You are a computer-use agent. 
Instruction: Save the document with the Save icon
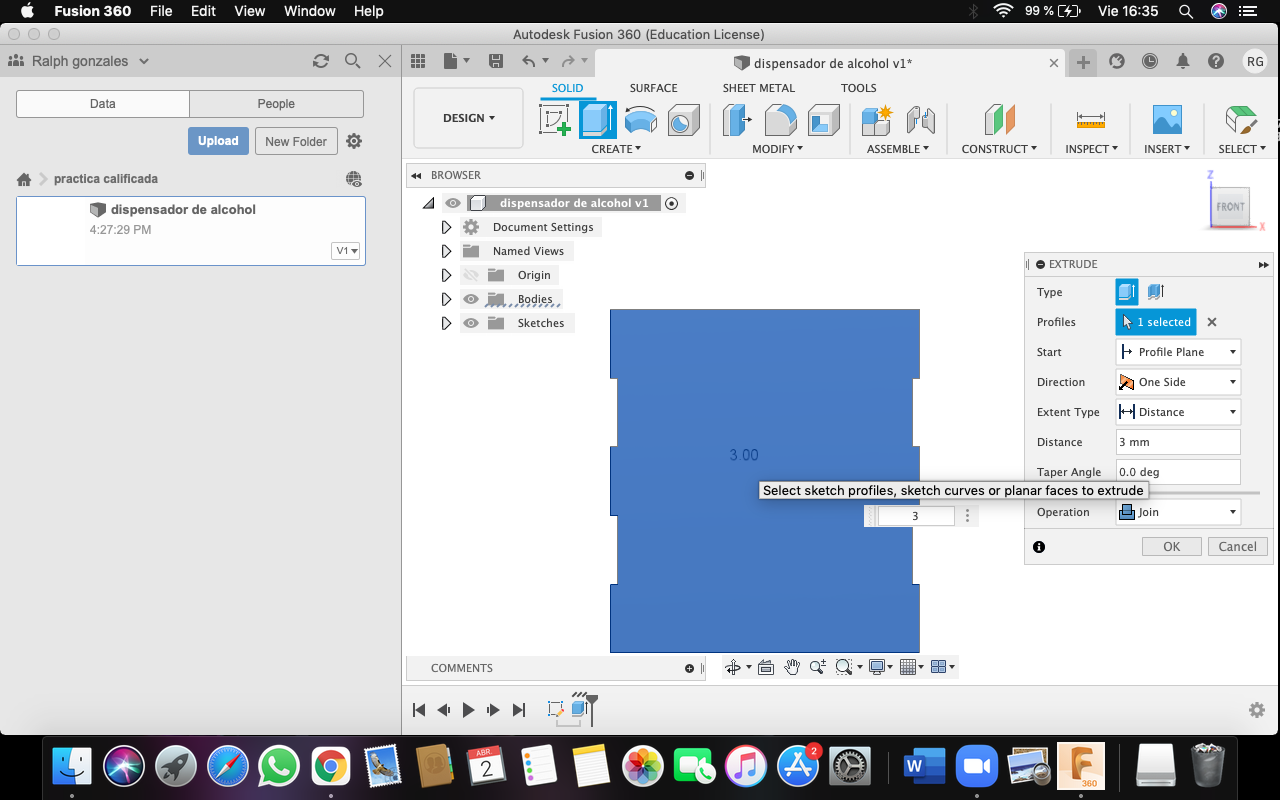click(495, 61)
